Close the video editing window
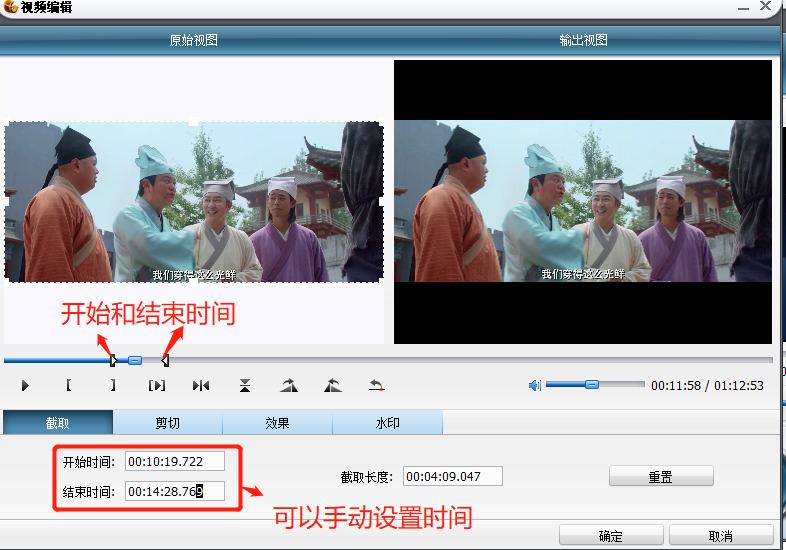786x550 pixels. (x=765, y=6)
